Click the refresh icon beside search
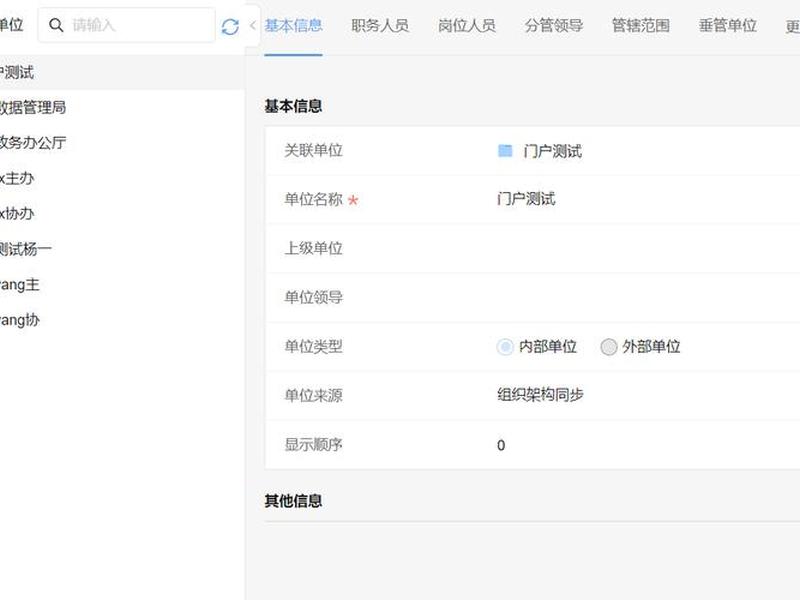The image size is (800, 600). tap(230, 26)
